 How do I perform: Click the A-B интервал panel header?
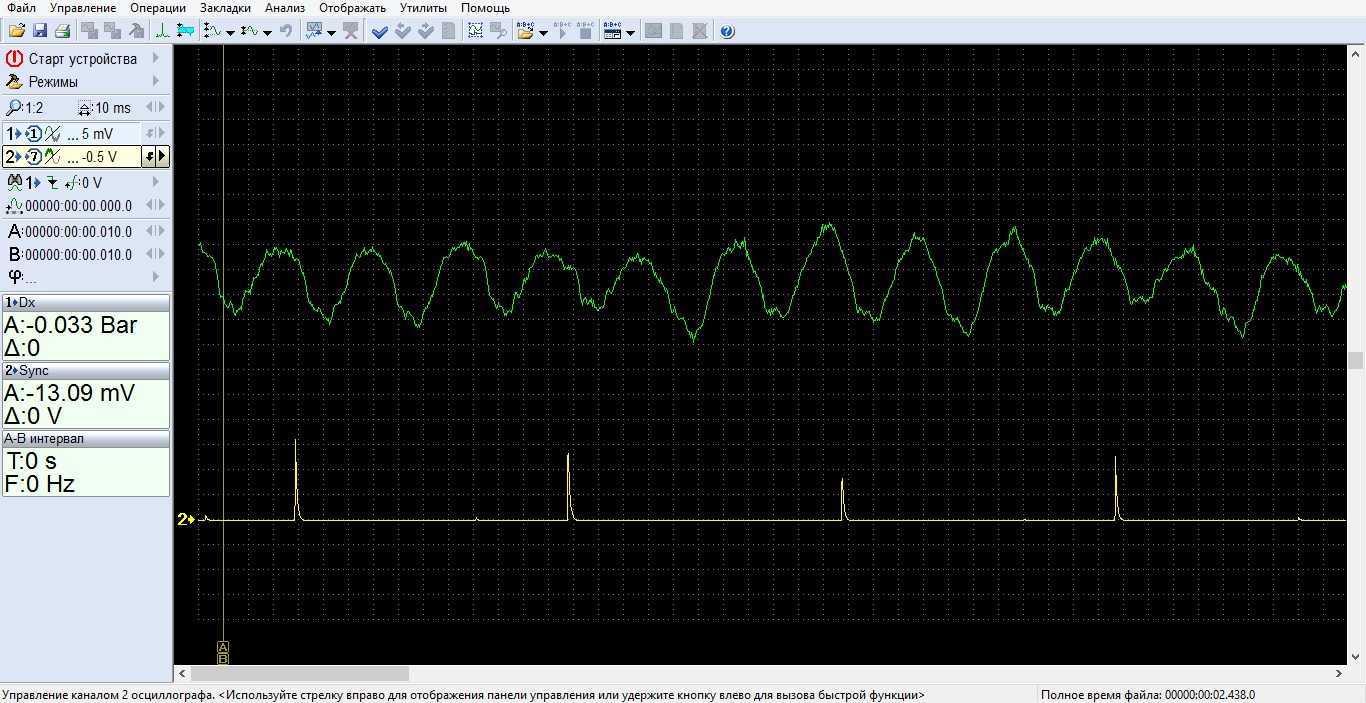[x=86, y=438]
